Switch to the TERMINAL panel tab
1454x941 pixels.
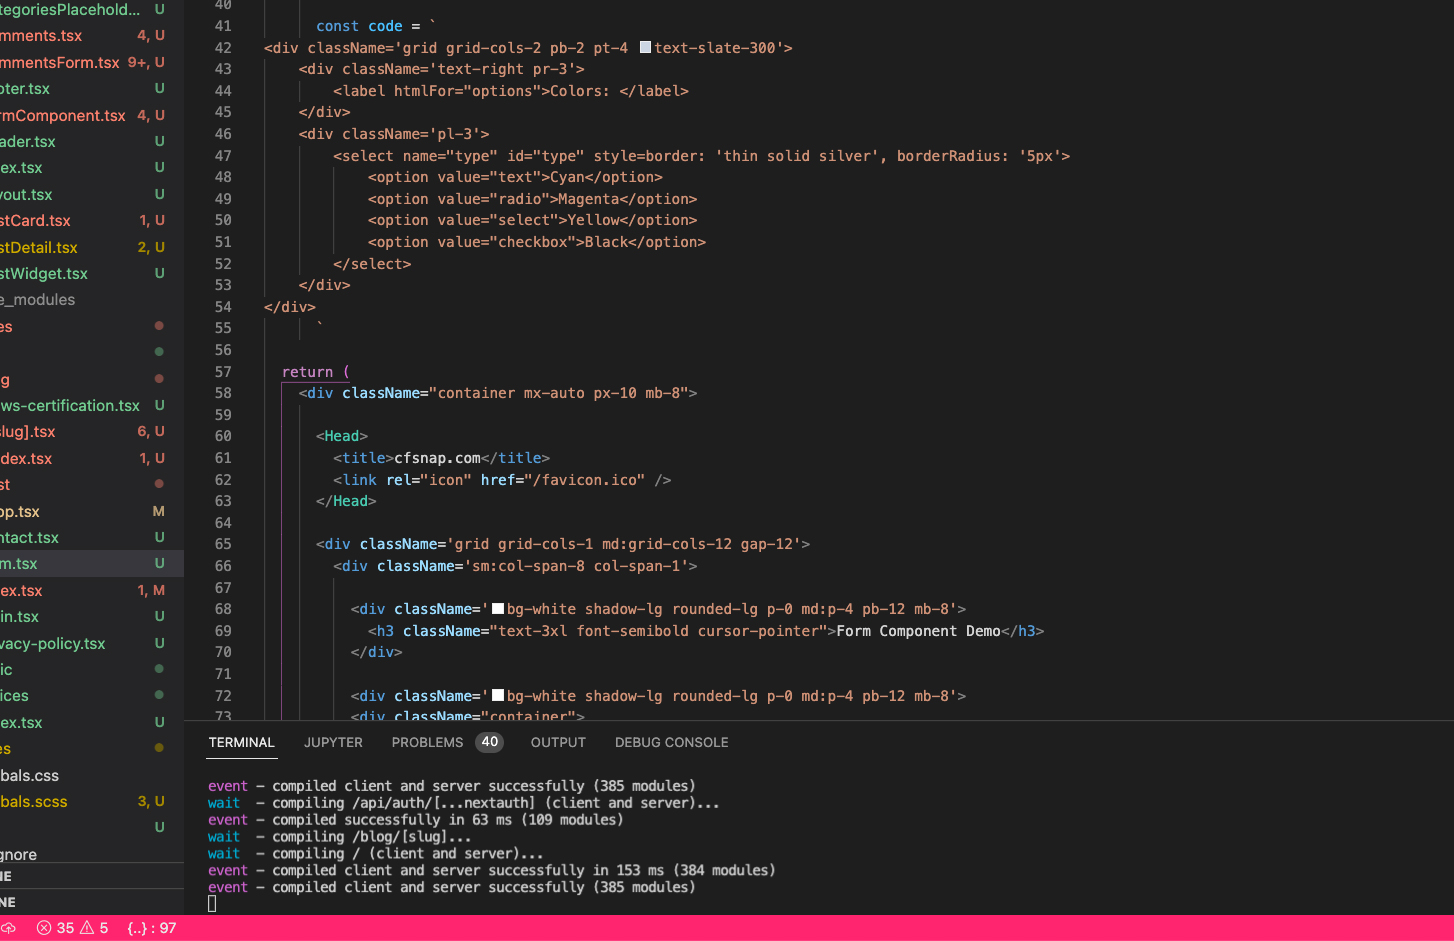click(x=241, y=742)
